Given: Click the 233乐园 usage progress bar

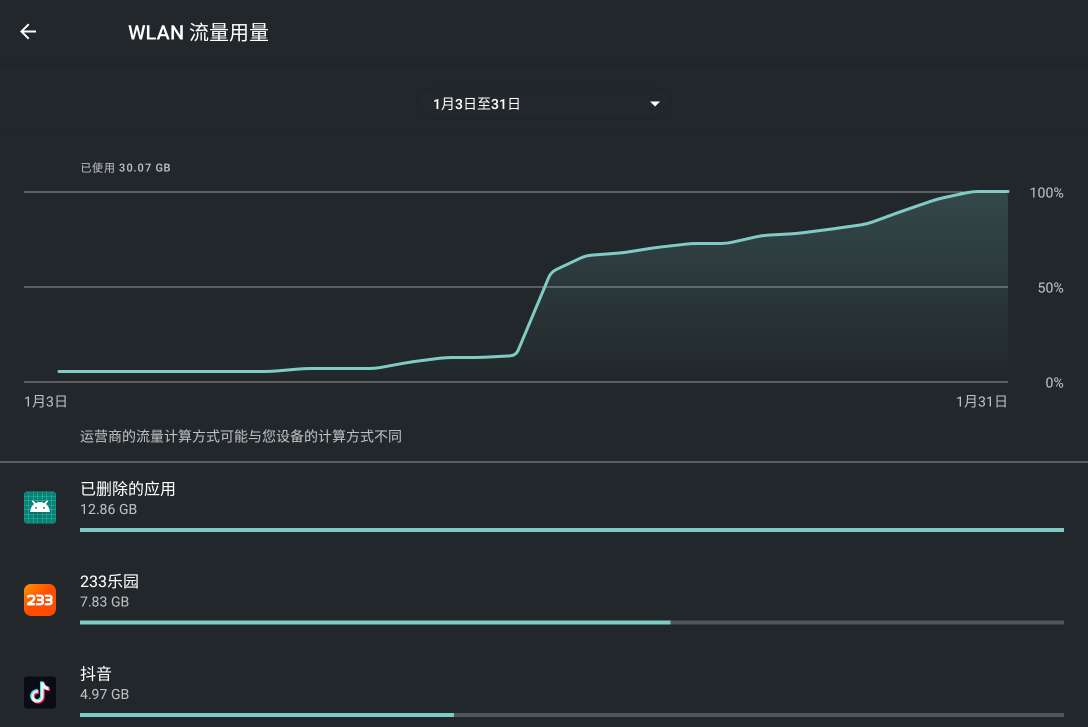Looking at the screenshot, I should click(x=571, y=622).
